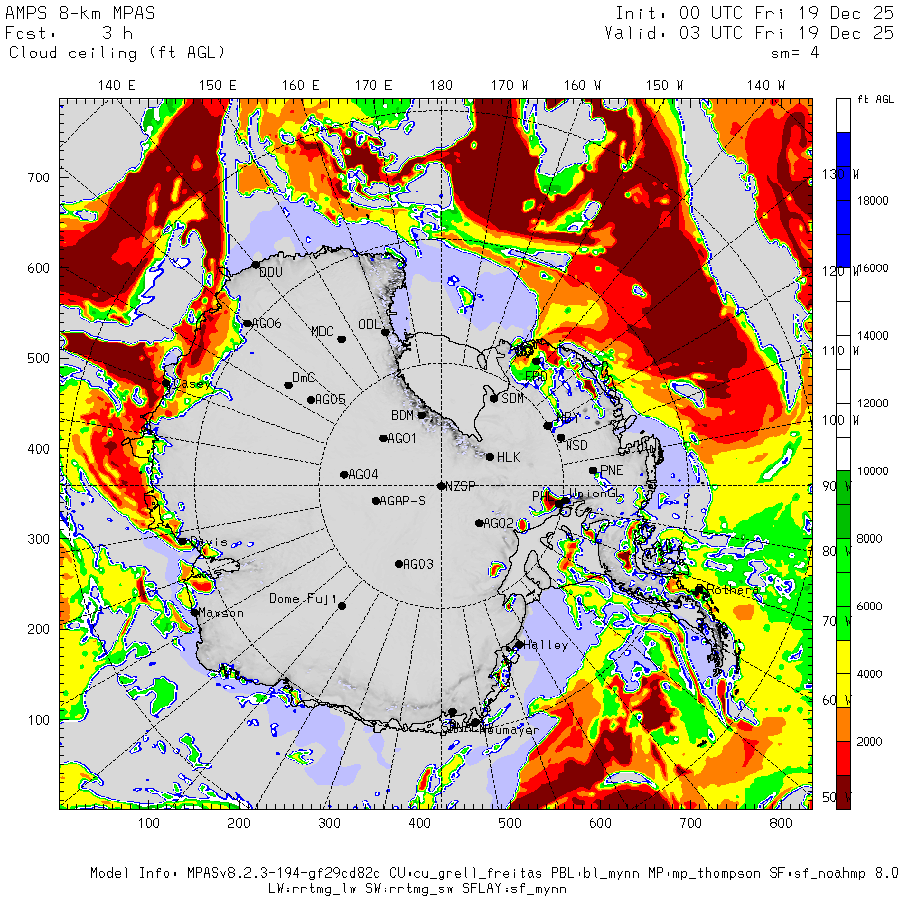Click the Dome Fuji station label
This screenshot has height=900, width=900.
tap(303, 599)
